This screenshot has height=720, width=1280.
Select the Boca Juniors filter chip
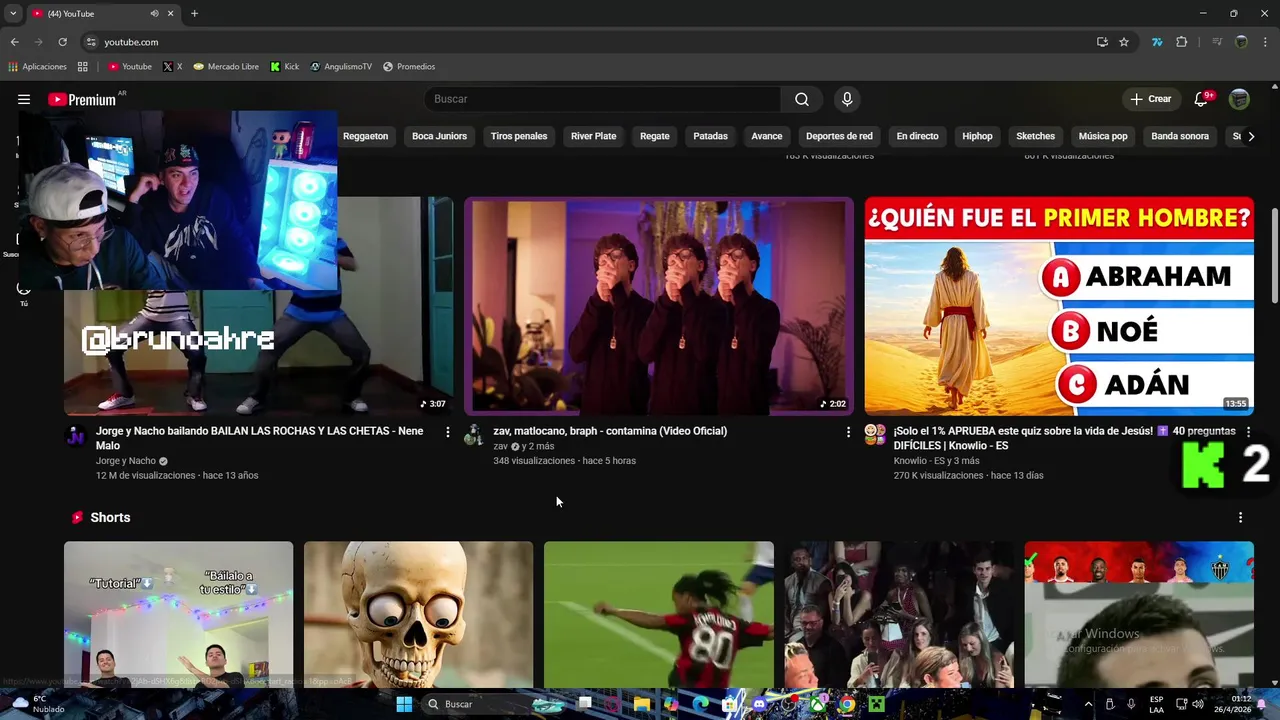click(x=439, y=136)
